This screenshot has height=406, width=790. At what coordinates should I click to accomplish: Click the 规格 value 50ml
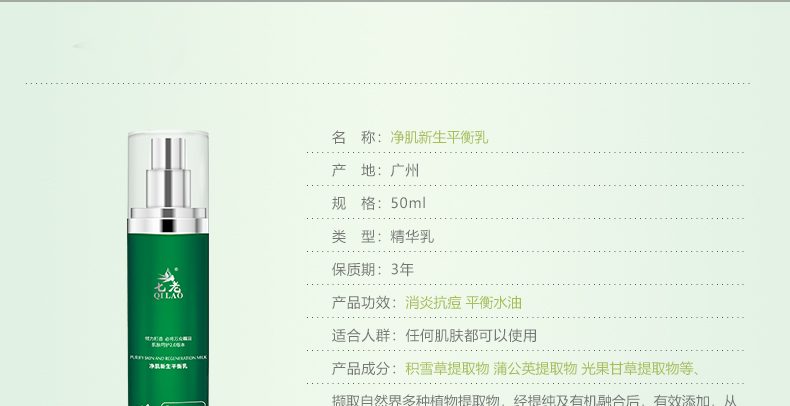tap(408, 204)
